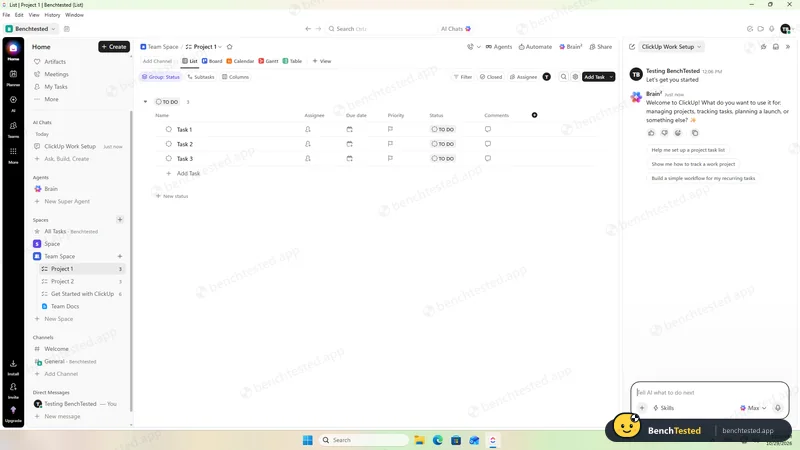Click the call icon left of Agents
The width and height of the screenshot is (800, 450).
coord(470,46)
